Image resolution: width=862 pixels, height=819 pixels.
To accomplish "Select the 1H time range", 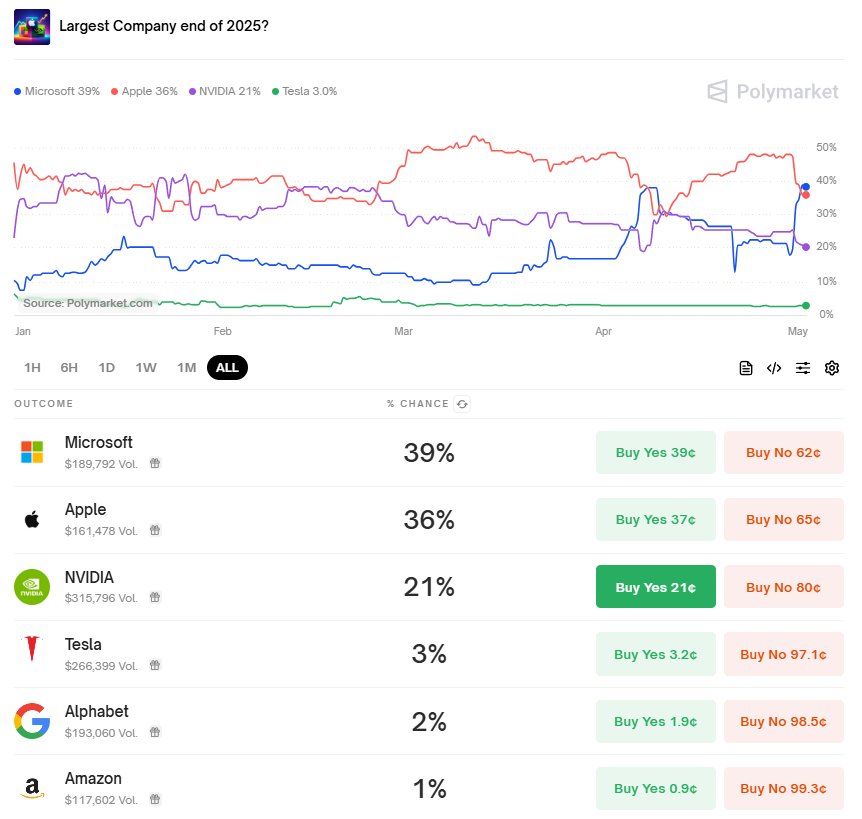I will [x=32, y=368].
